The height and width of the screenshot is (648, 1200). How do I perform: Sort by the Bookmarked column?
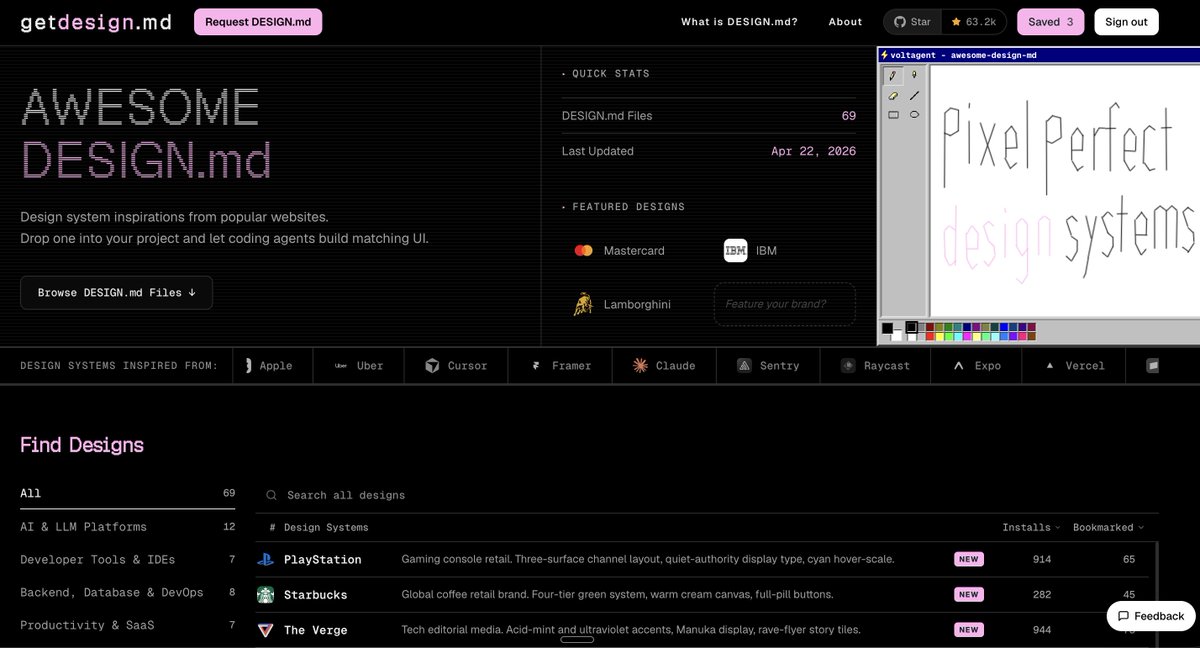[x=1108, y=527]
